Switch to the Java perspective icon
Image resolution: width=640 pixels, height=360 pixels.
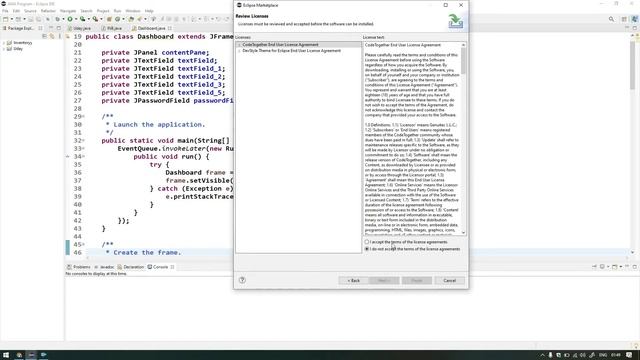pyautogui.click(x=635, y=19)
